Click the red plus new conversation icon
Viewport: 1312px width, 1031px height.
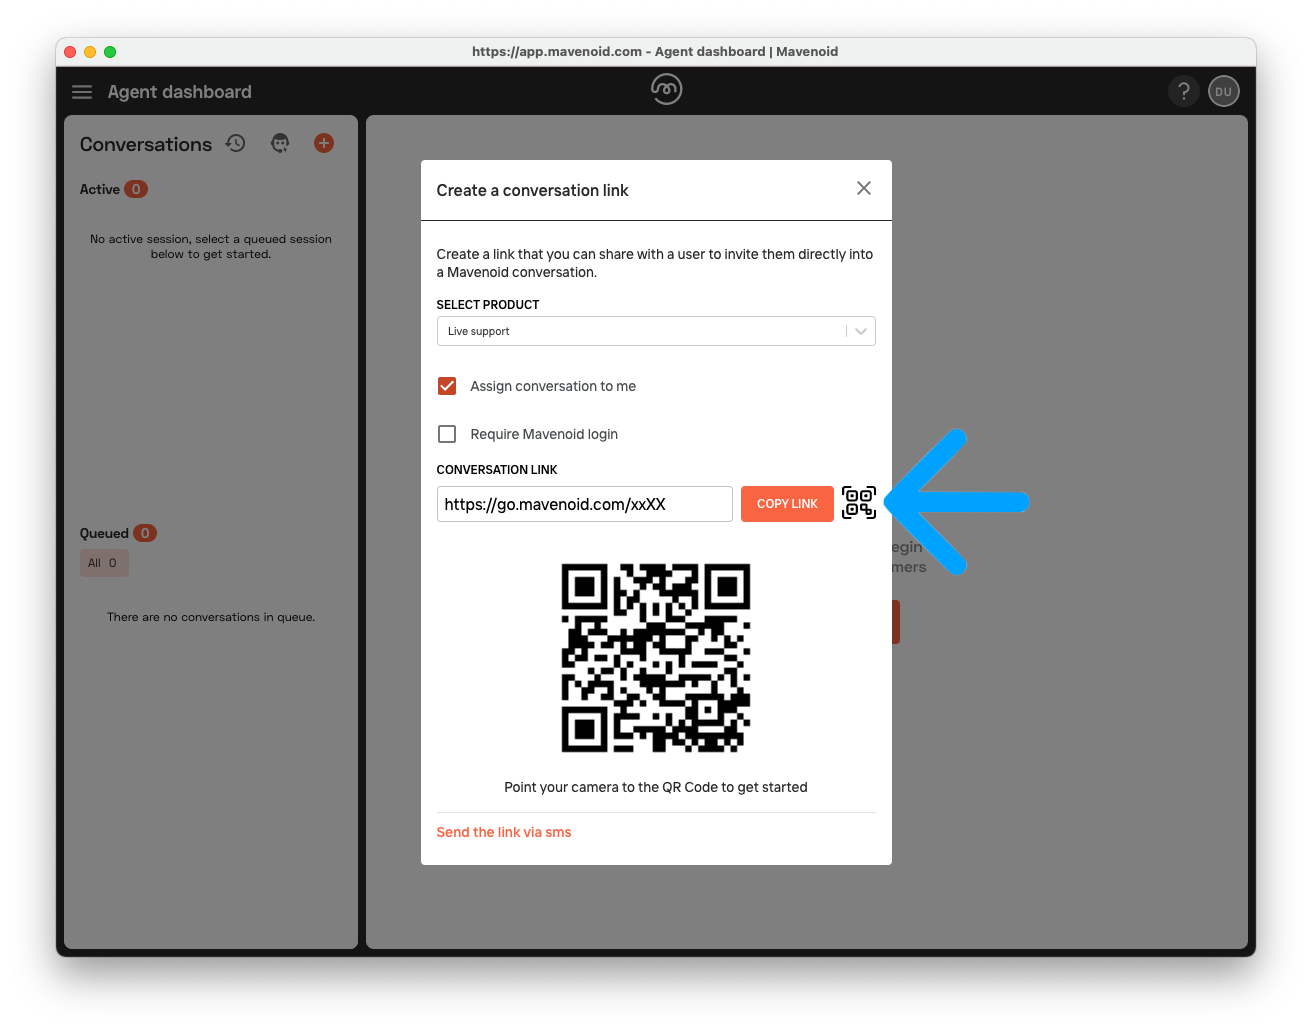coord(324,143)
